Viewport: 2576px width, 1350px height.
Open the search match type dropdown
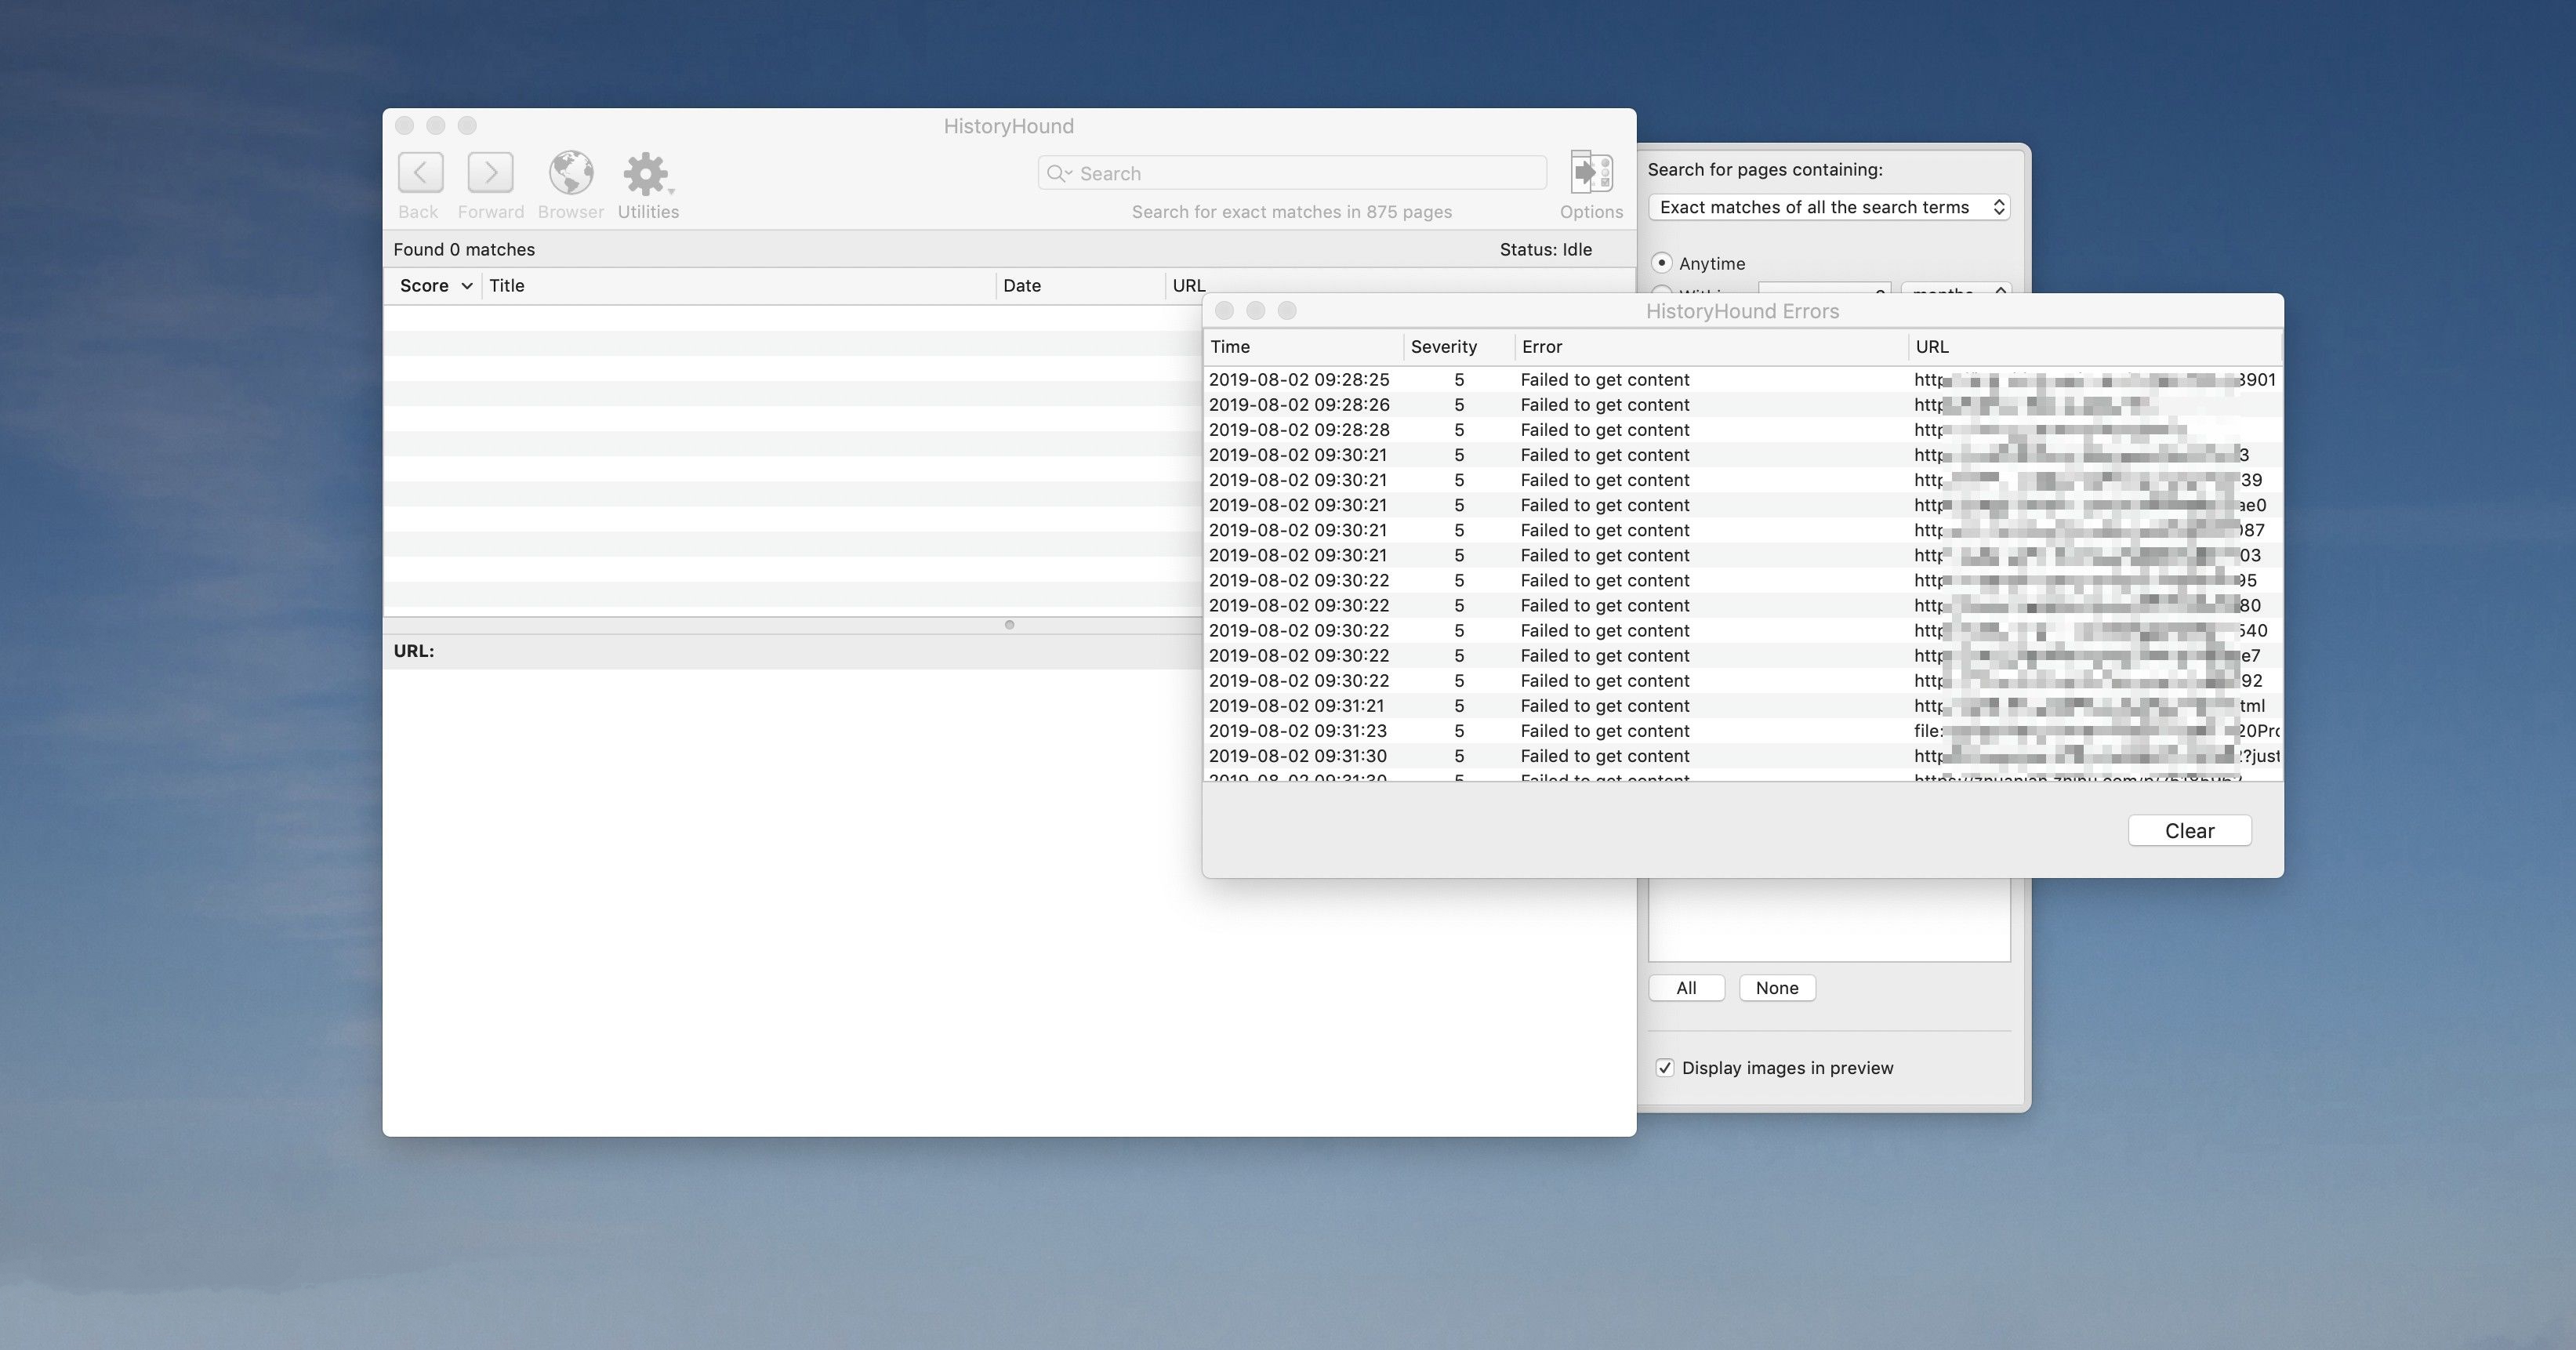[1828, 207]
